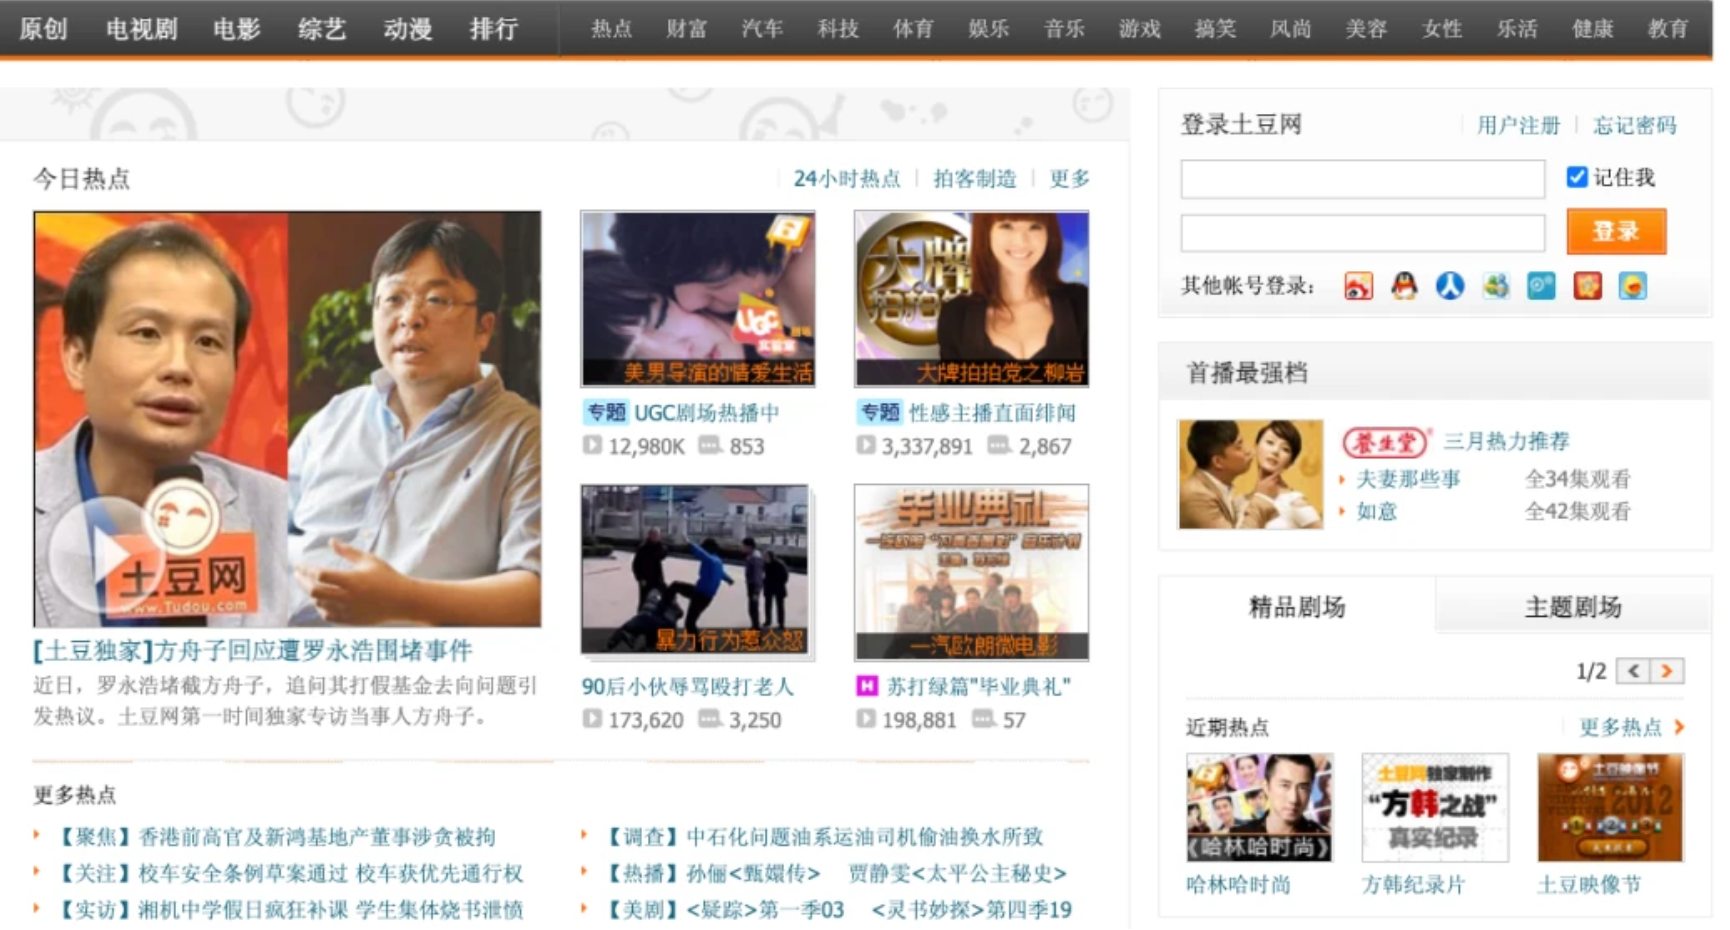
Task: Open the 90后小伙辱骂殴打老人 video link
Action: [688, 686]
